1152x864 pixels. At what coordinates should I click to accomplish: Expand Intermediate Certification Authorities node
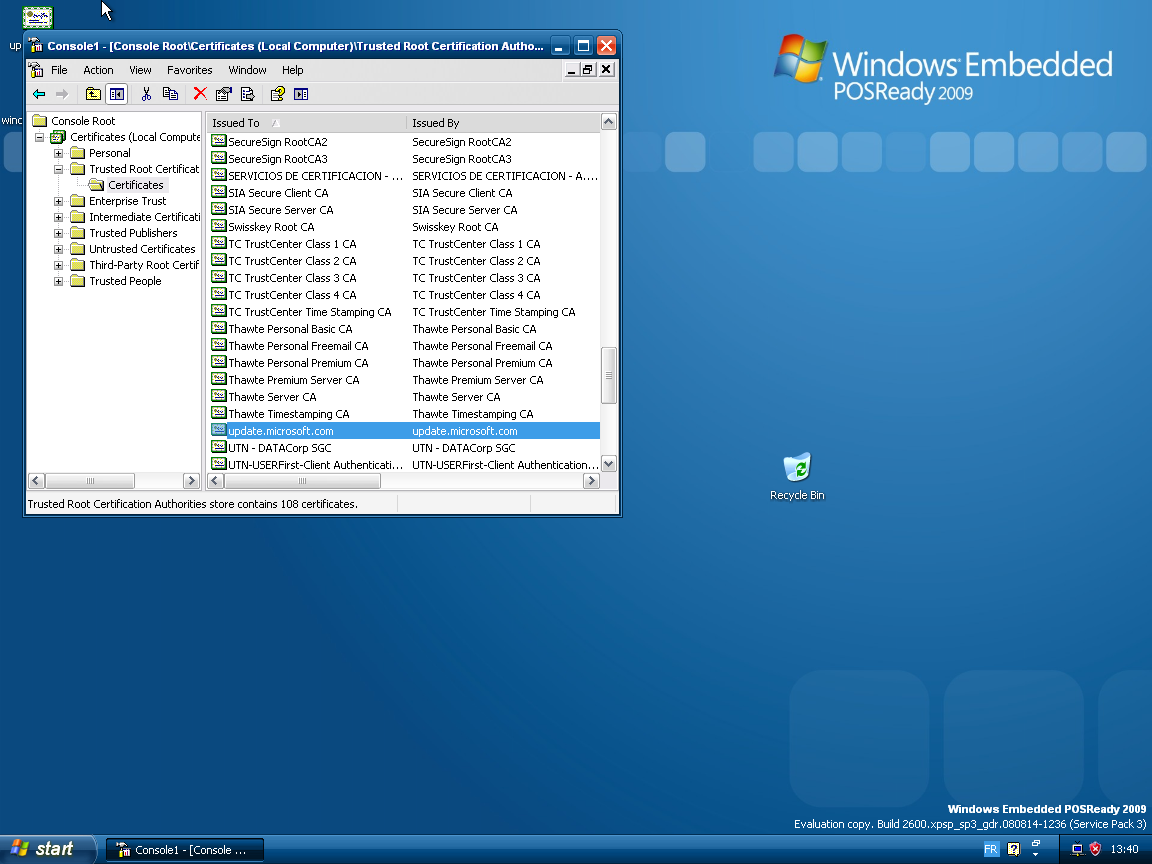59,217
